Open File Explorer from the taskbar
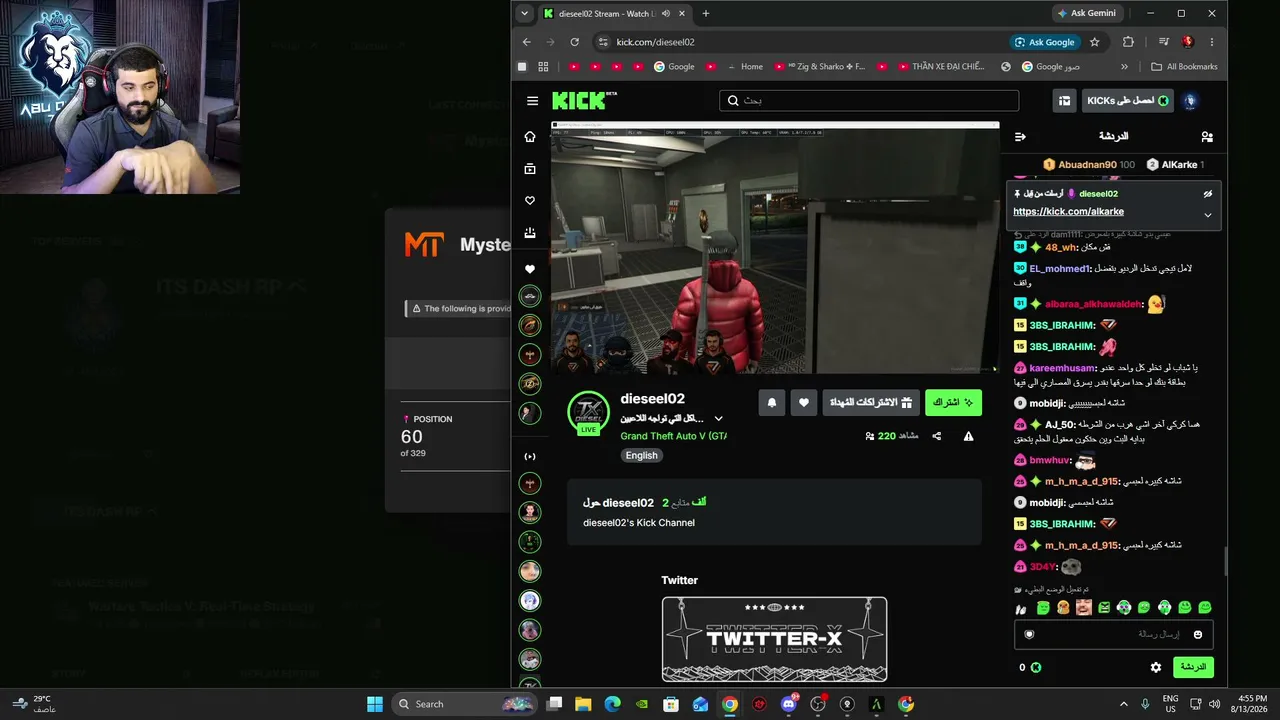 pos(583,704)
